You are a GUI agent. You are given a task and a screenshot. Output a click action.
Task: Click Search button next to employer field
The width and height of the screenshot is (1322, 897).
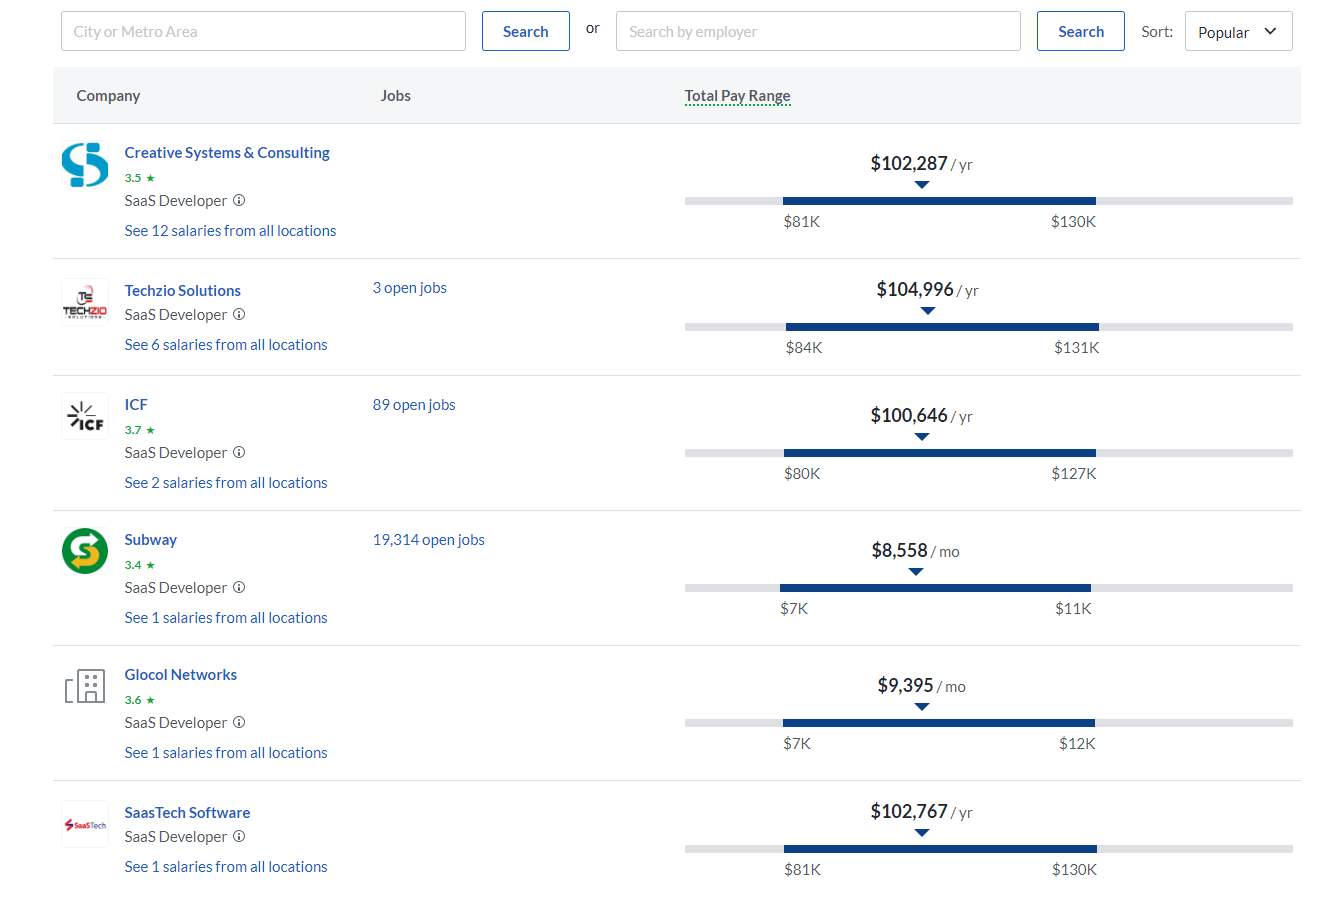pos(1080,31)
